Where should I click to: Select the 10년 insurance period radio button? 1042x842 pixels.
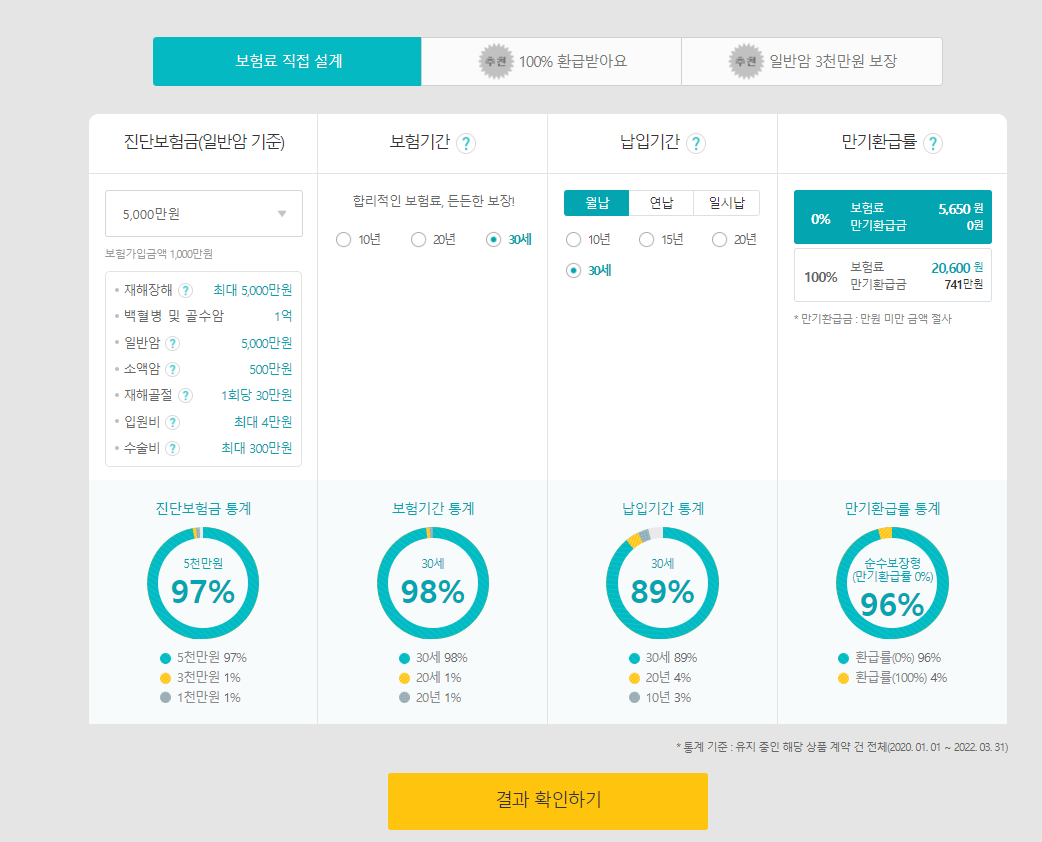pyautogui.click(x=343, y=239)
